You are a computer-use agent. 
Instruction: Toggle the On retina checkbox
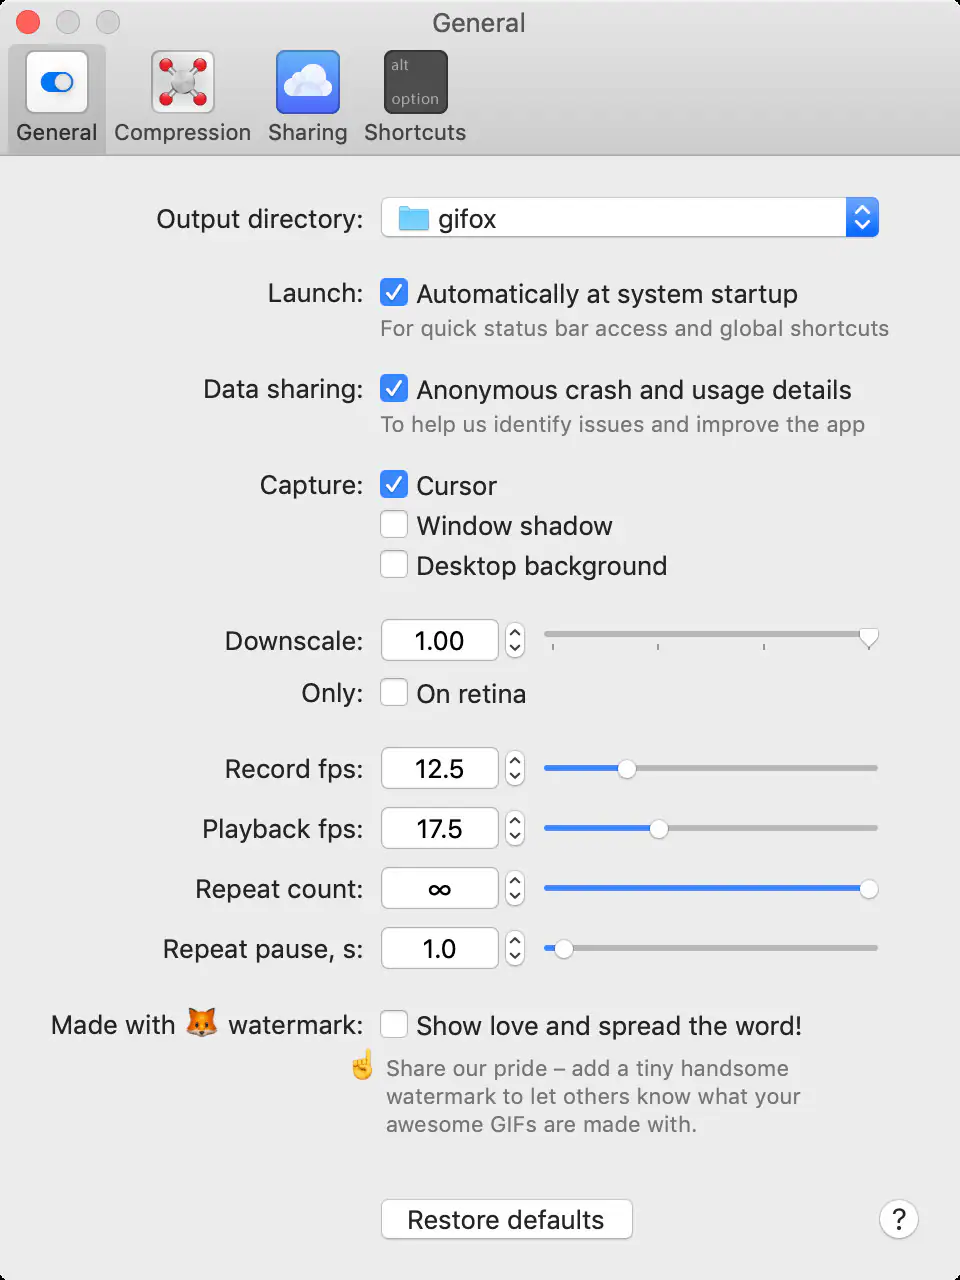click(394, 693)
